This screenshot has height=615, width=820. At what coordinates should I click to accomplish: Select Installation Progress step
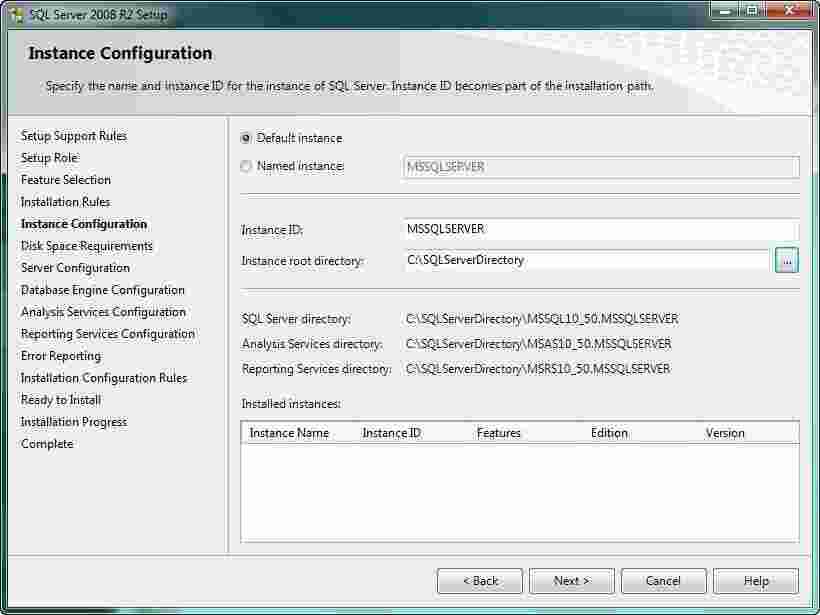pos(74,422)
